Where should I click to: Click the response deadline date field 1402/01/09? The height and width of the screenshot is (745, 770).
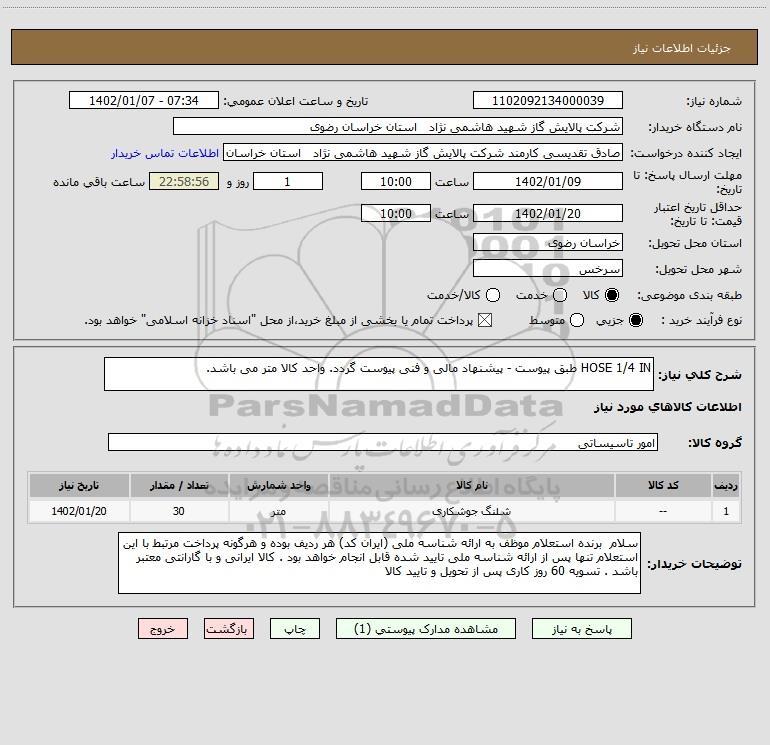point(547,182)
